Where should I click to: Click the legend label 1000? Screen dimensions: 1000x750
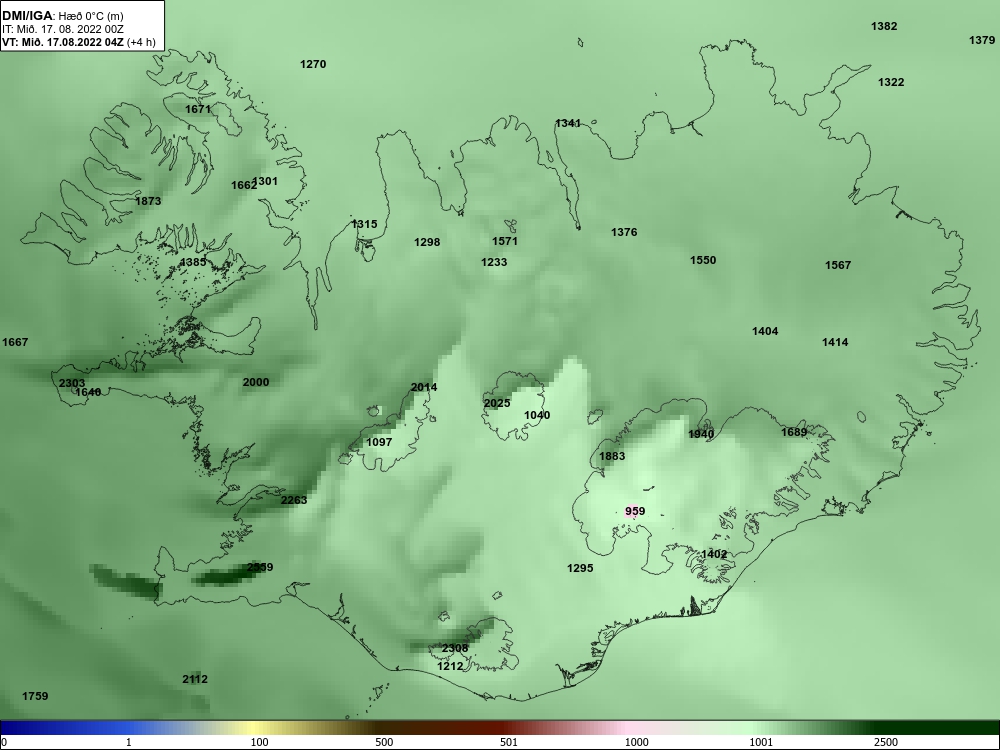point(636,742)
